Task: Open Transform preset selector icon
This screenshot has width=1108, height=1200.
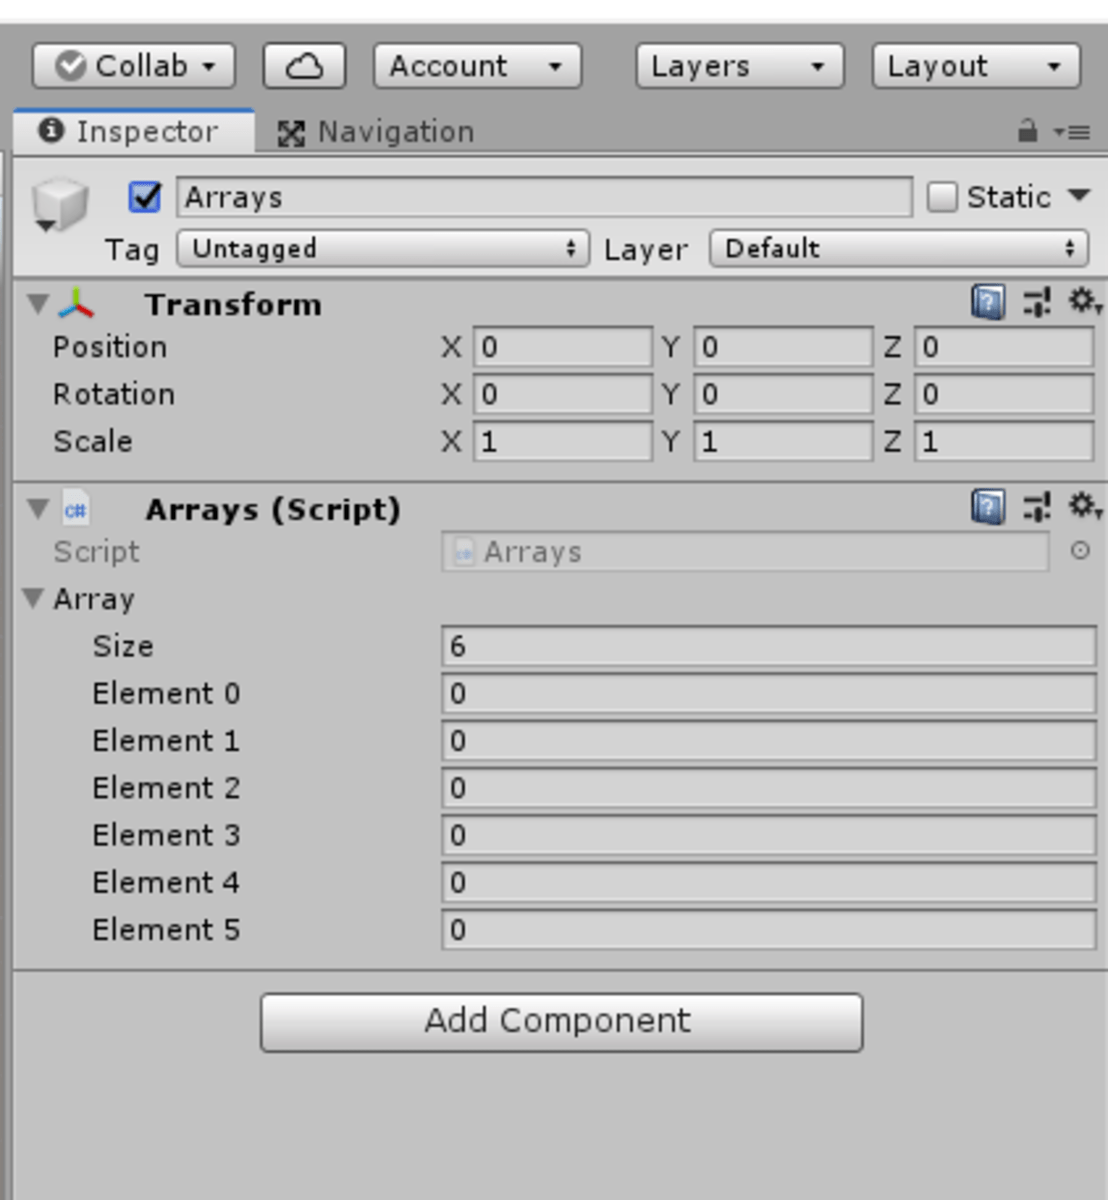Action: click(1037, 302)
